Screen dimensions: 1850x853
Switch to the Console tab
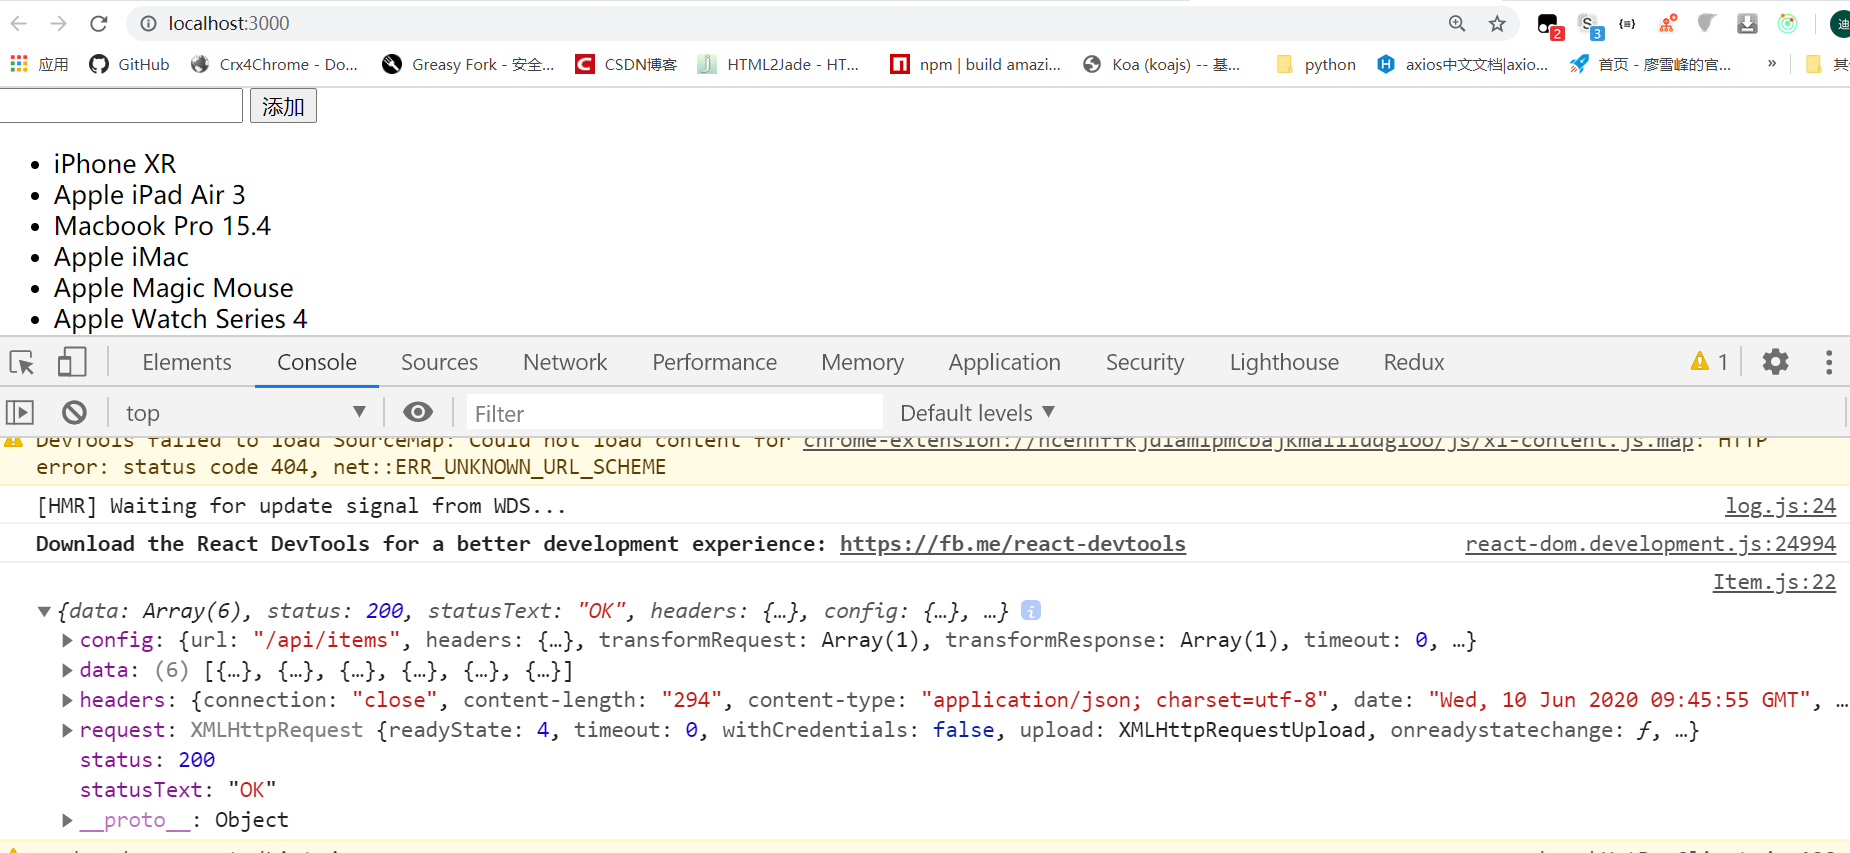(317, 362)
